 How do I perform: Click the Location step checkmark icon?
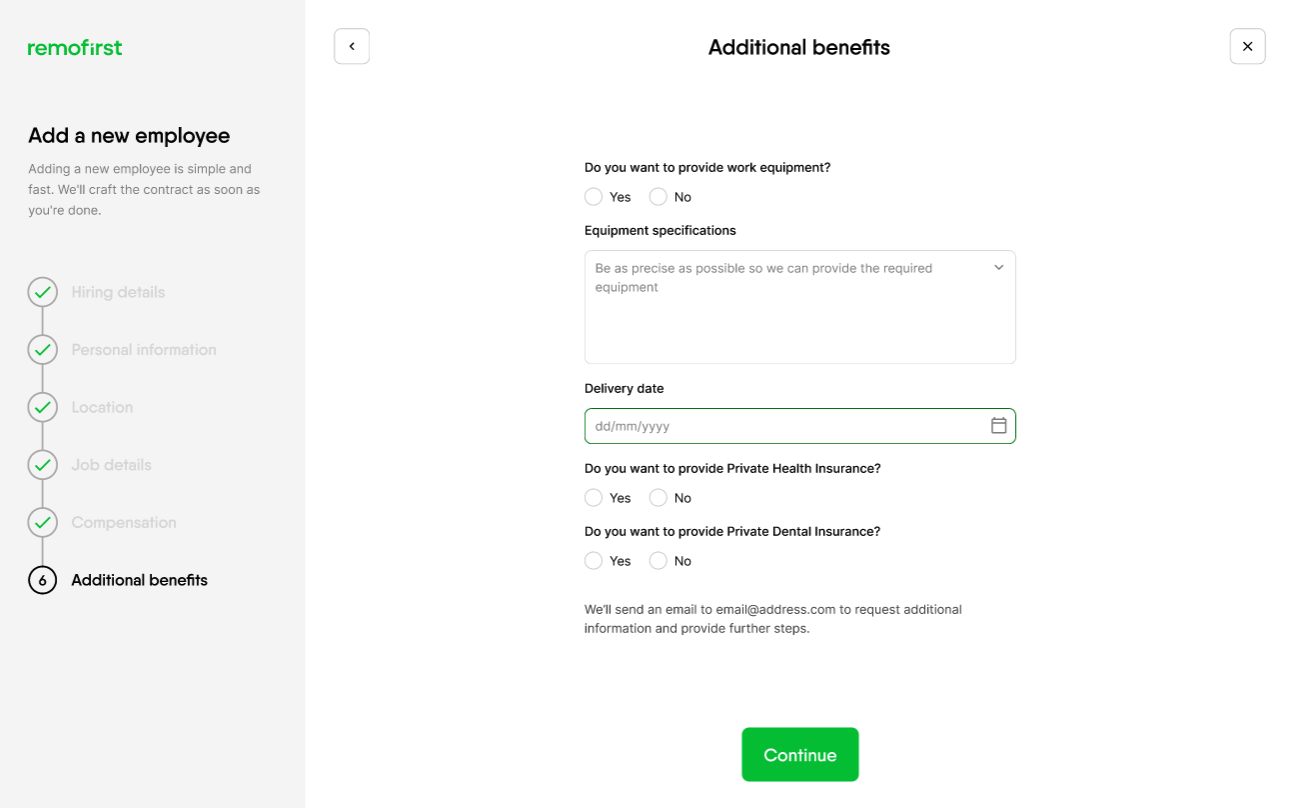[x=42, y=407]
